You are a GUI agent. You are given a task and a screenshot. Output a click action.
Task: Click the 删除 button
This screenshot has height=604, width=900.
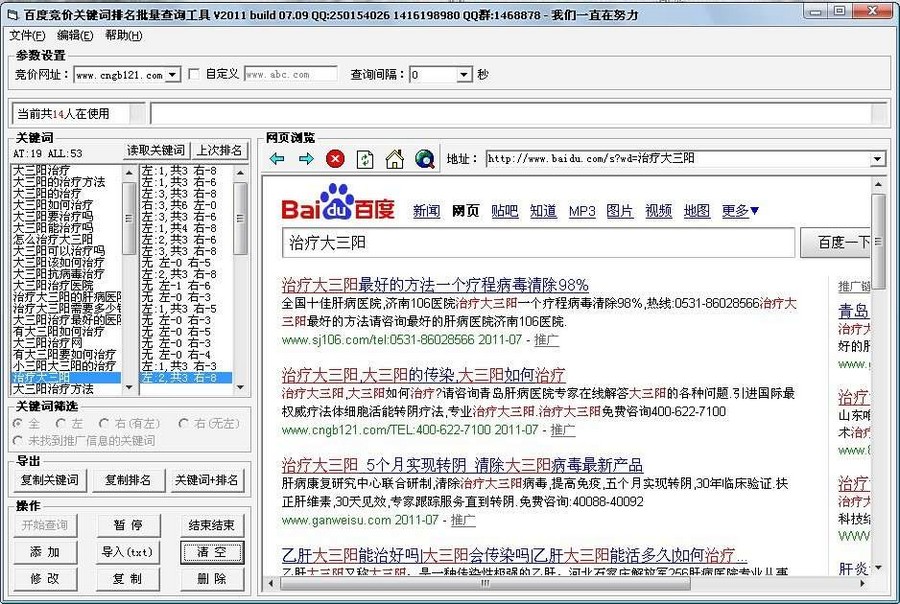(211, 579)
